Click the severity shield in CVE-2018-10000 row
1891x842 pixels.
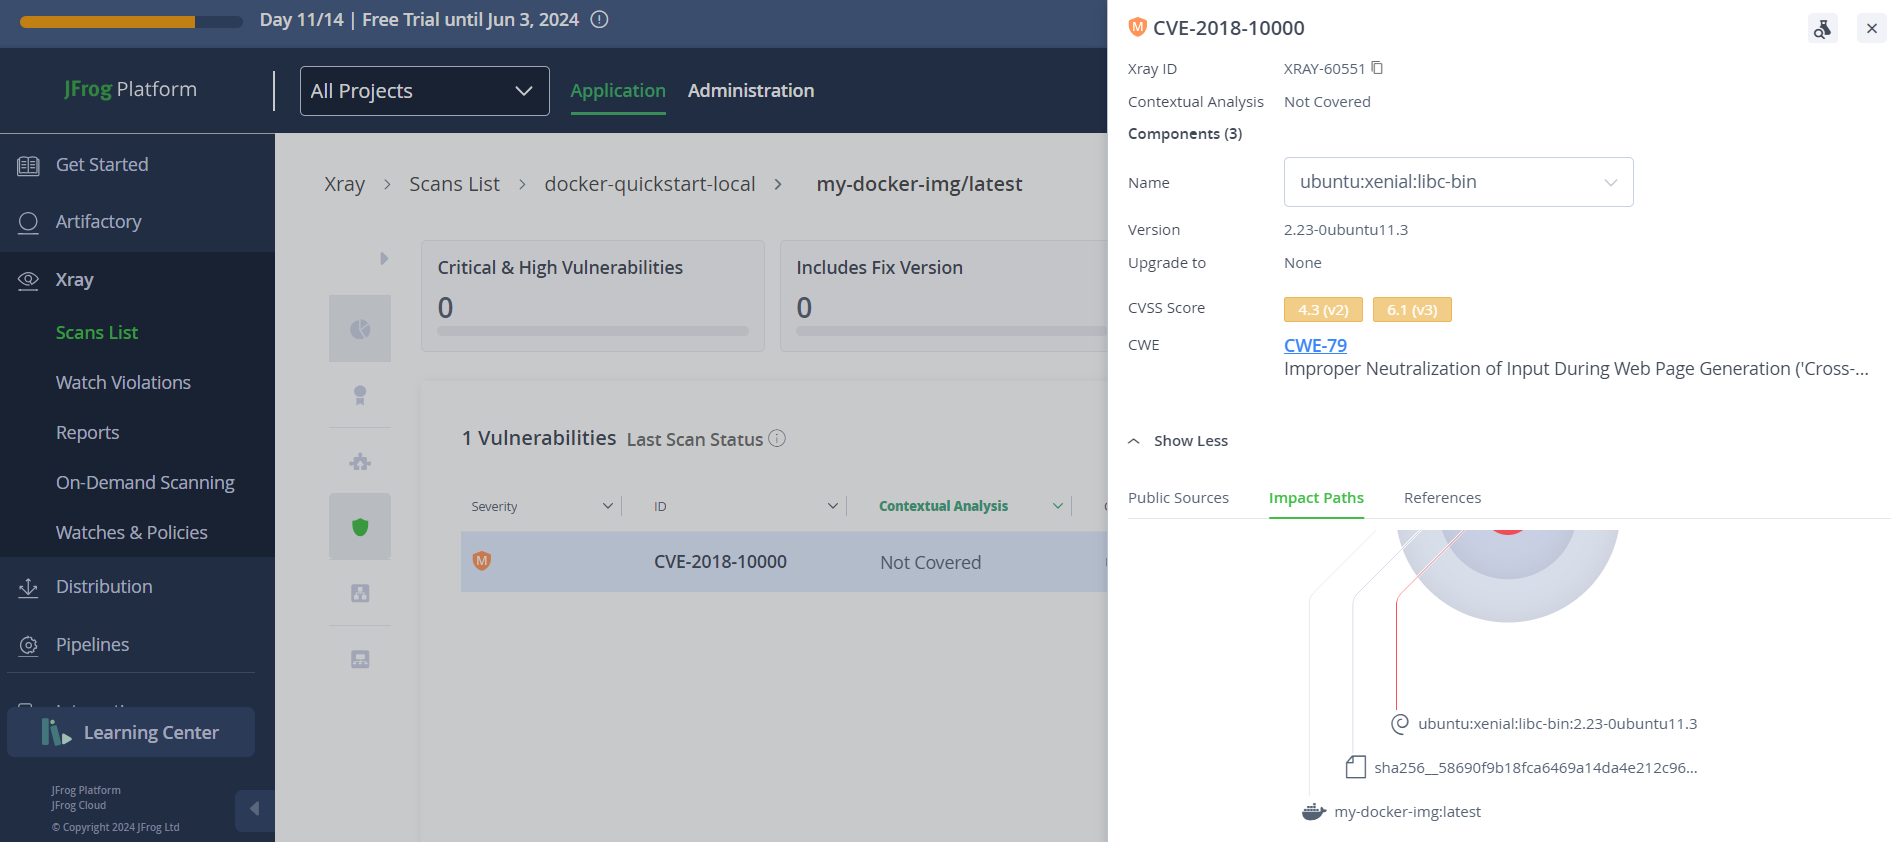tap(482, 561)
